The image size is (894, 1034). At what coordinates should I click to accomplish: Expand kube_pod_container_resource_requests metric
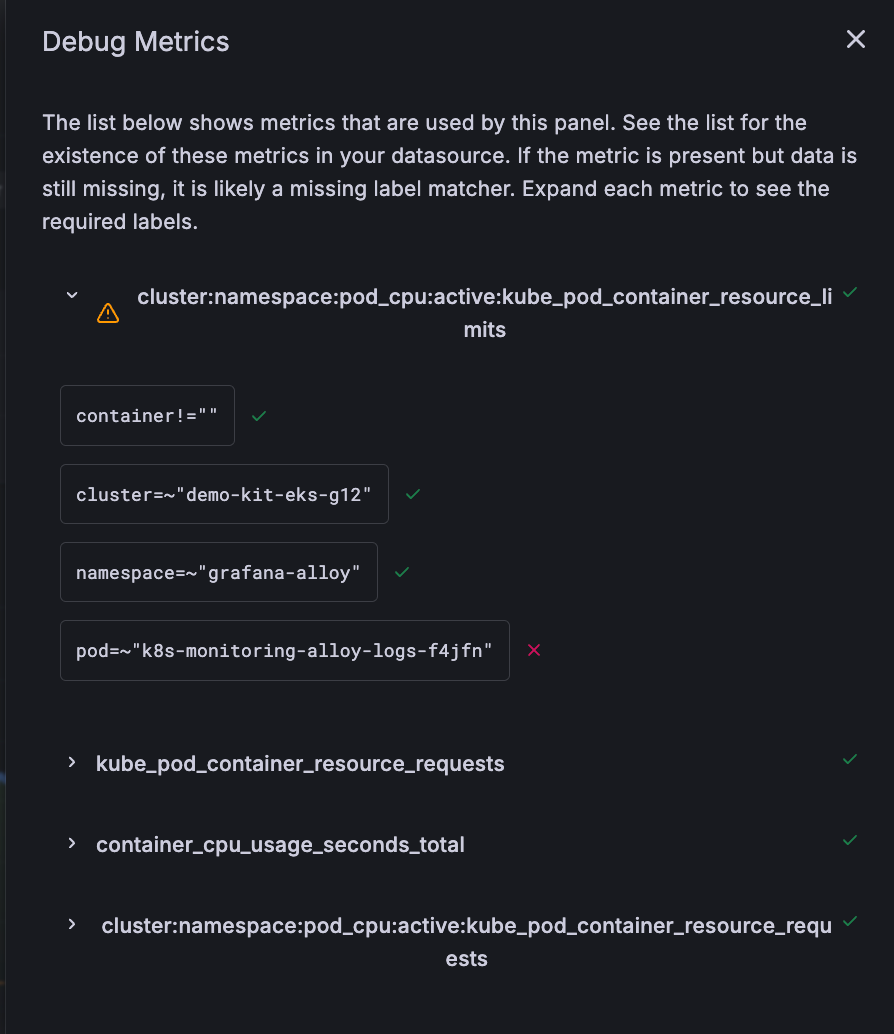coord(71,762)
